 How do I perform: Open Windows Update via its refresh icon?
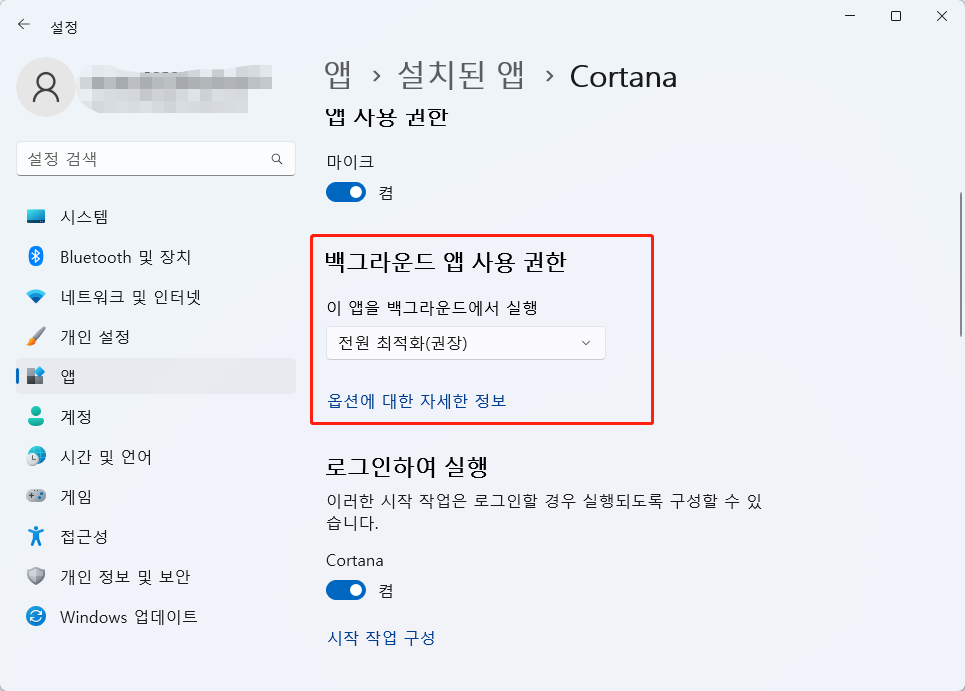36,617
